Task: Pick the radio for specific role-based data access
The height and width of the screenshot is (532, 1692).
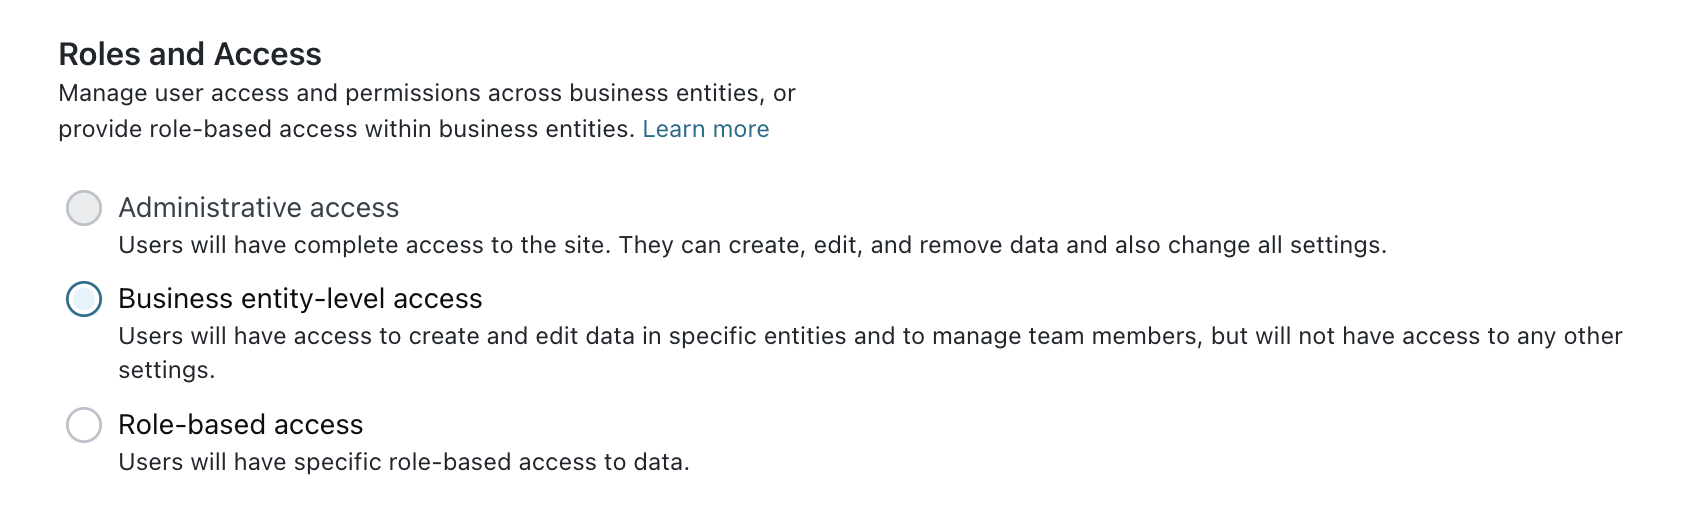Action: pyautogui.click(x=84, y=425)
